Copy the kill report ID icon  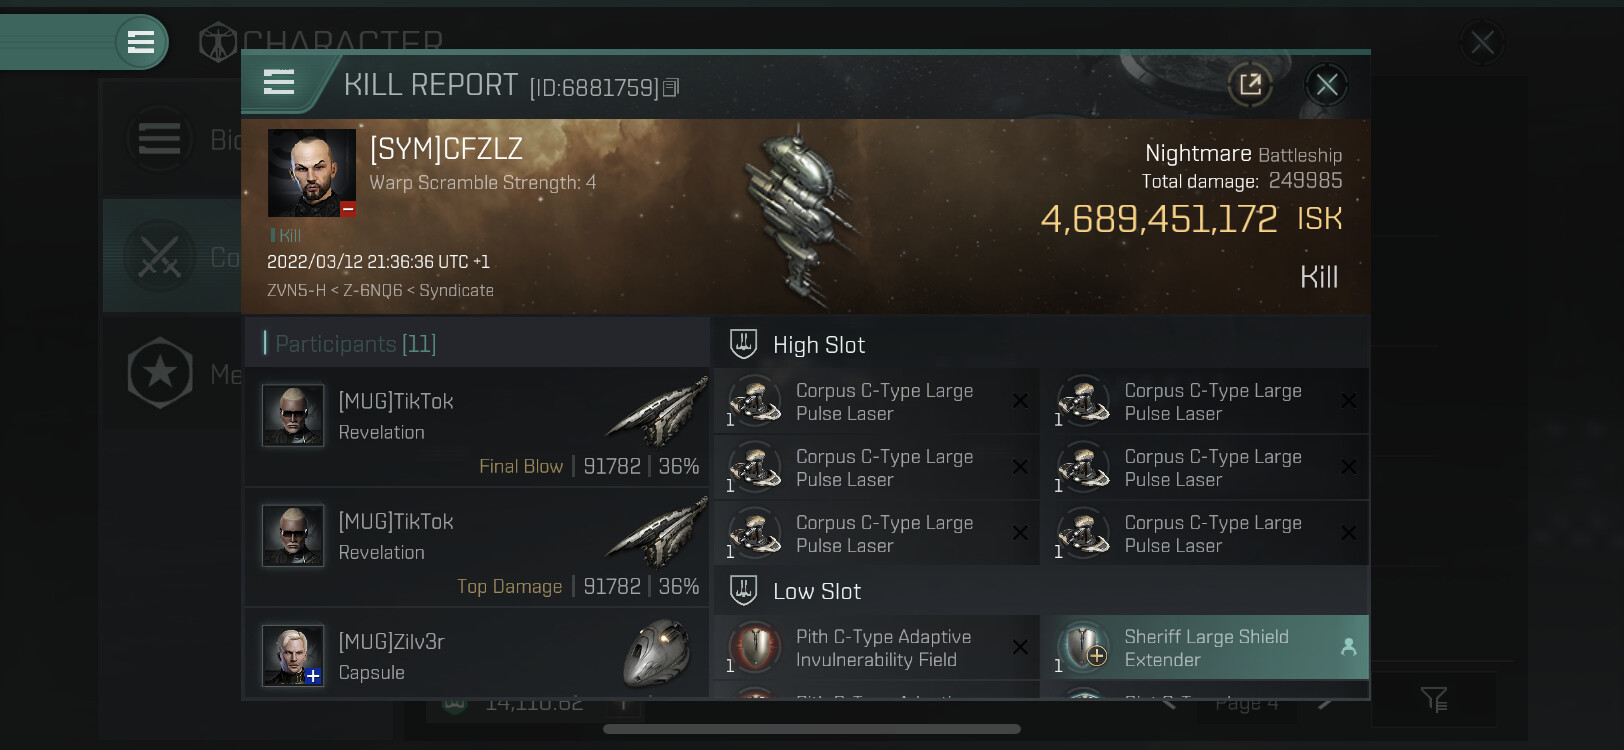671,88
